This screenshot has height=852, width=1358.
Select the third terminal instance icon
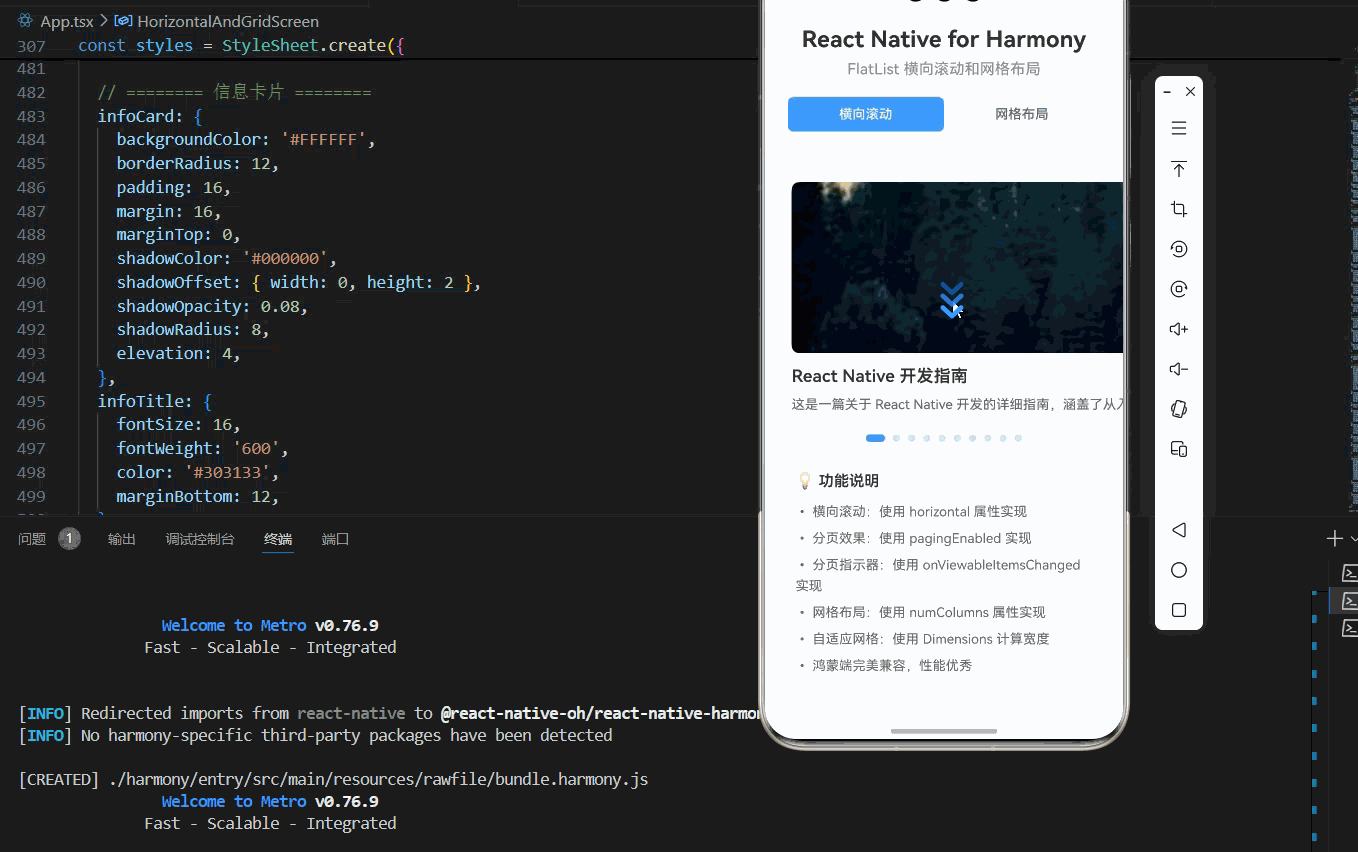(1349, 628)
